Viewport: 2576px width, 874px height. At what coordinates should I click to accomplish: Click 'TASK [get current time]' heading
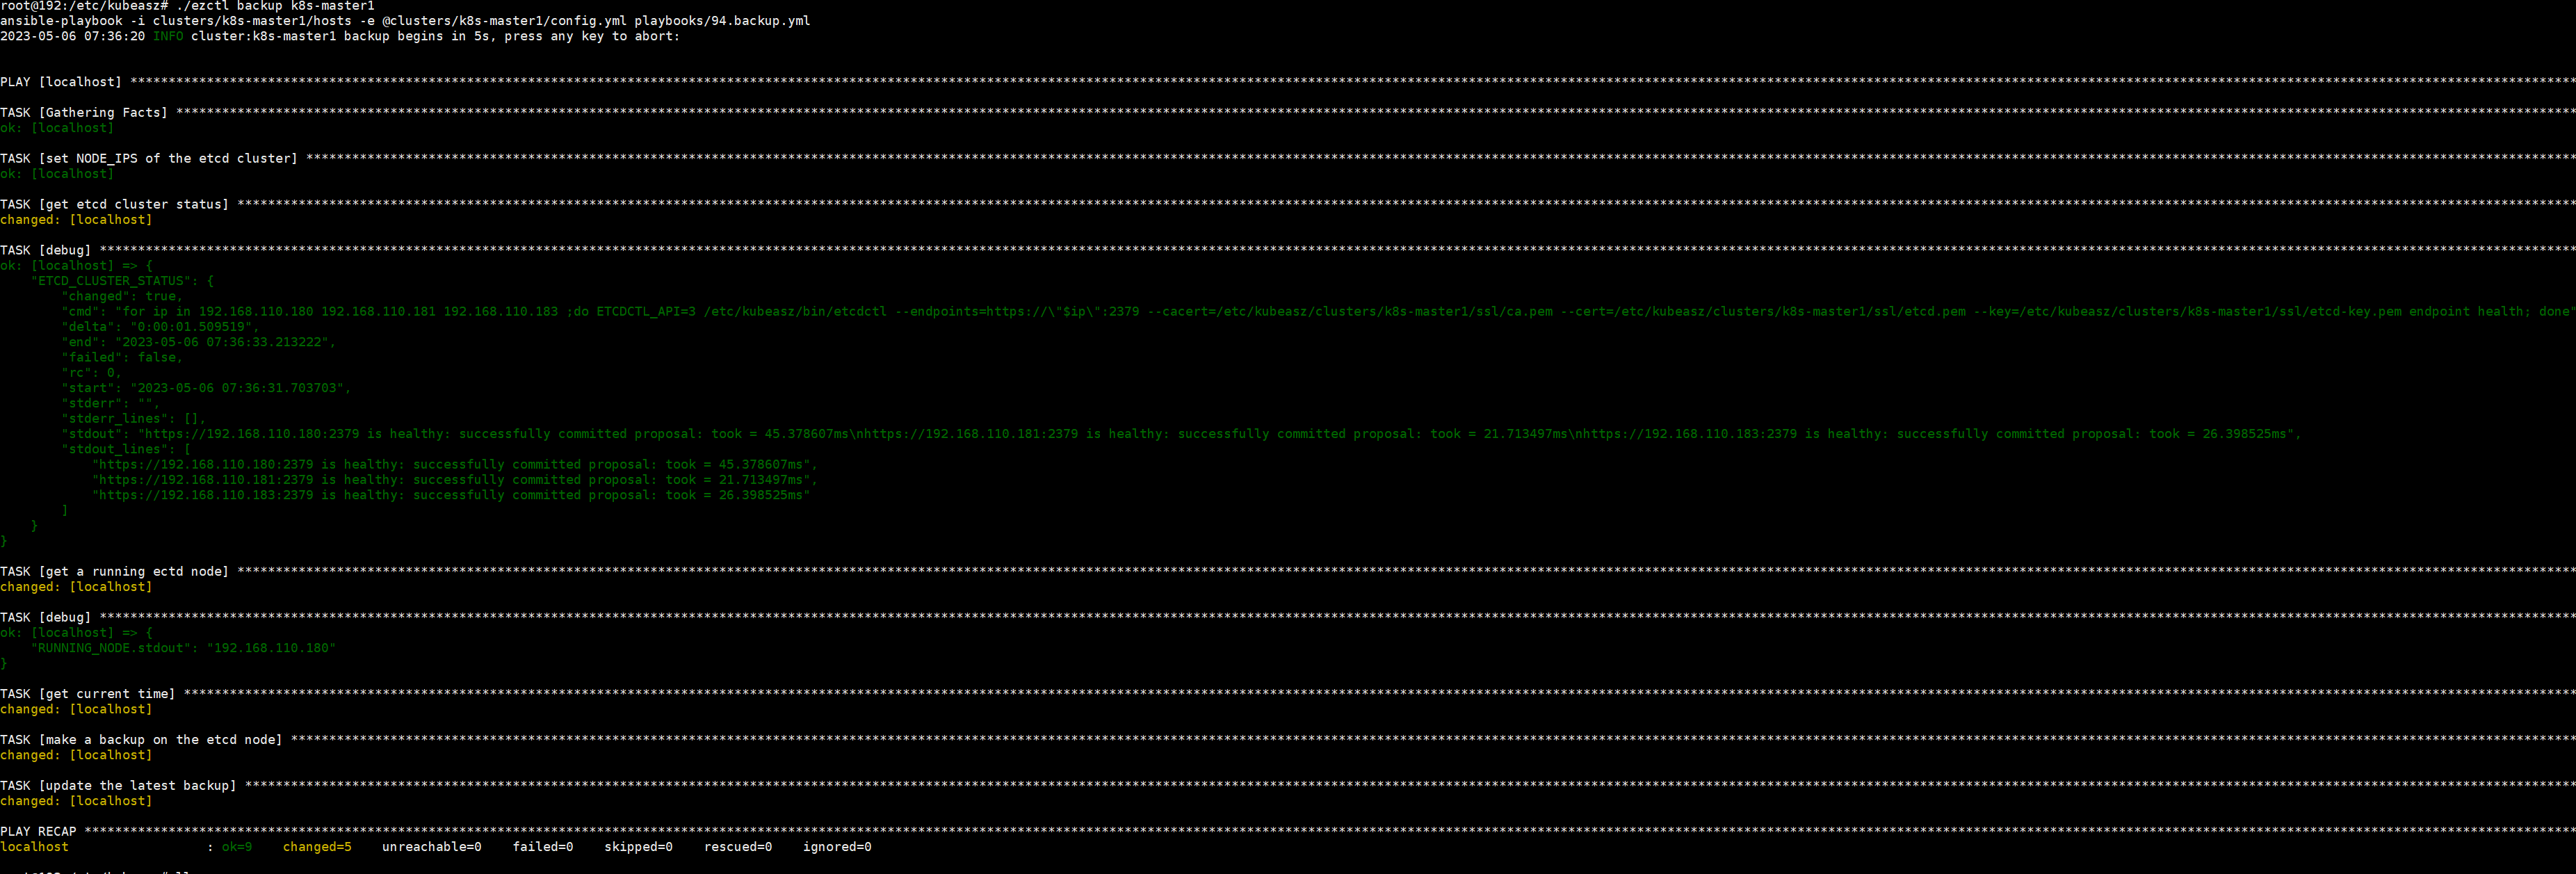click(x=88, y=694)
